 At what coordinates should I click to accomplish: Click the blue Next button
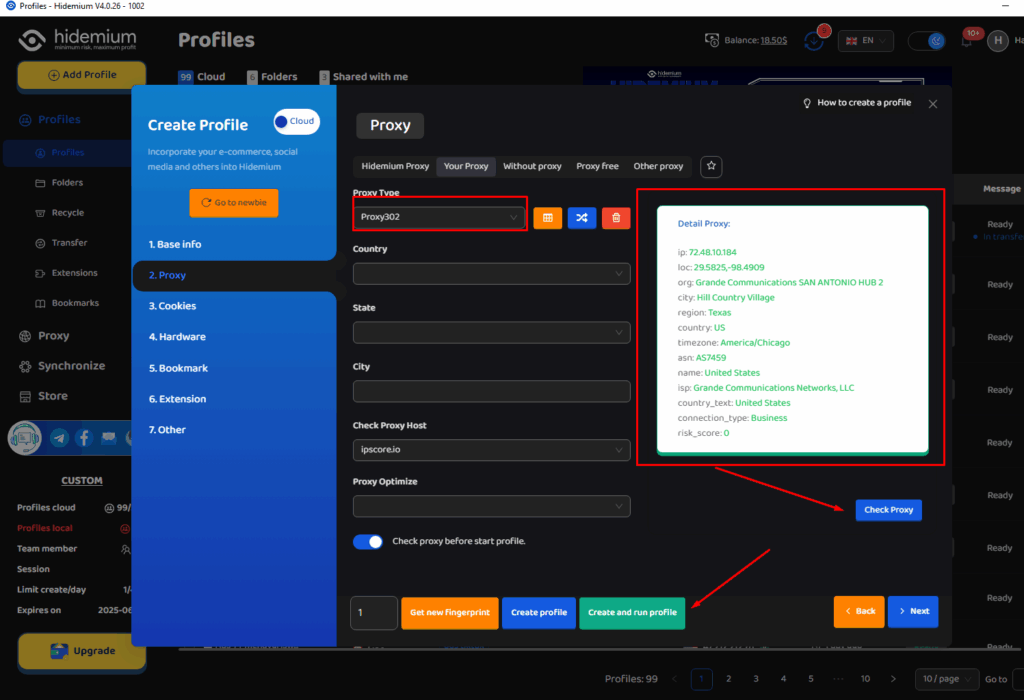[x=913, y=612]
